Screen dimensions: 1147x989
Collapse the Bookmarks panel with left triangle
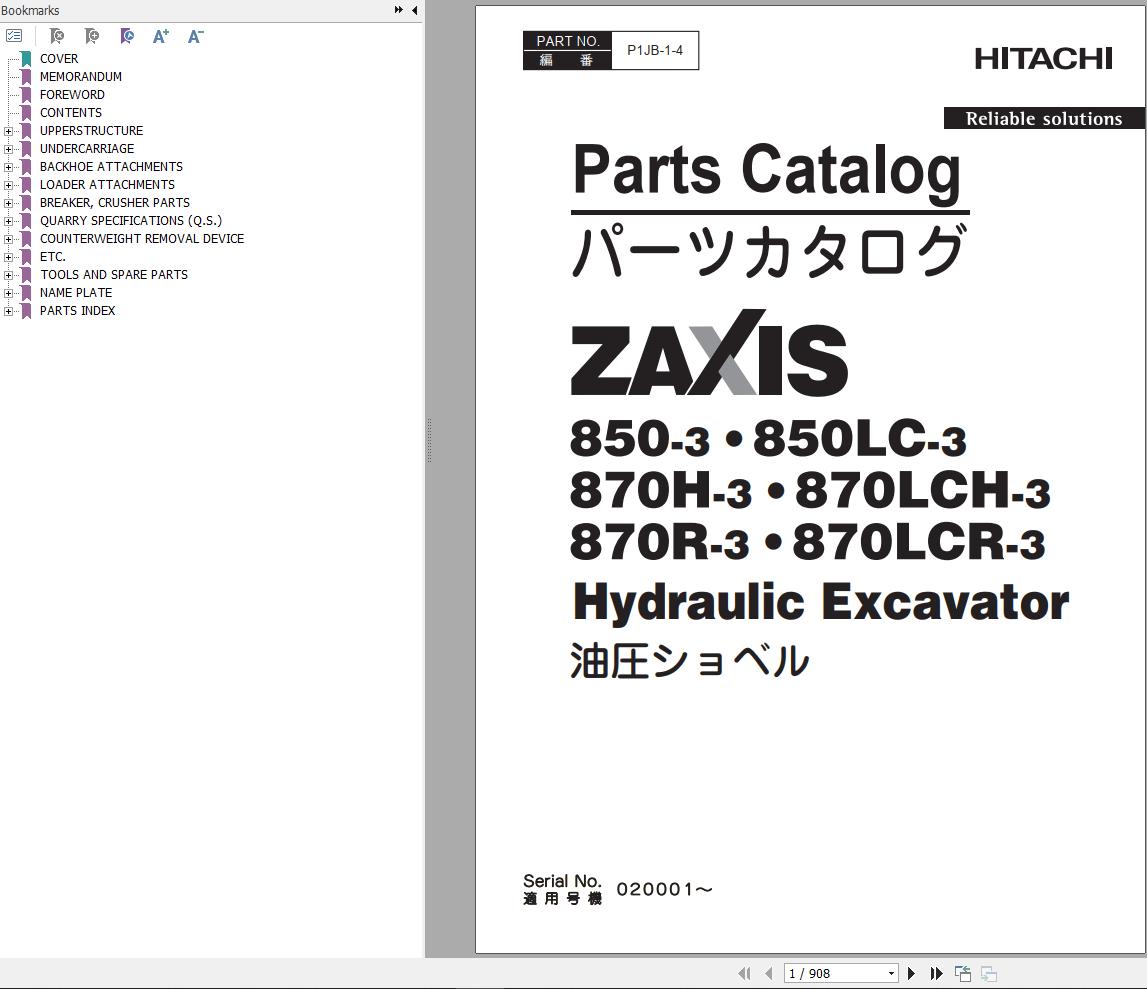point(415,10)
